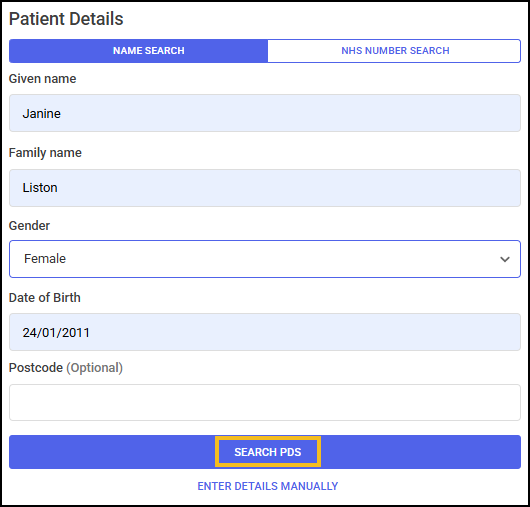Place cursor on the 24/01/2011 date text

coord(56,333)
